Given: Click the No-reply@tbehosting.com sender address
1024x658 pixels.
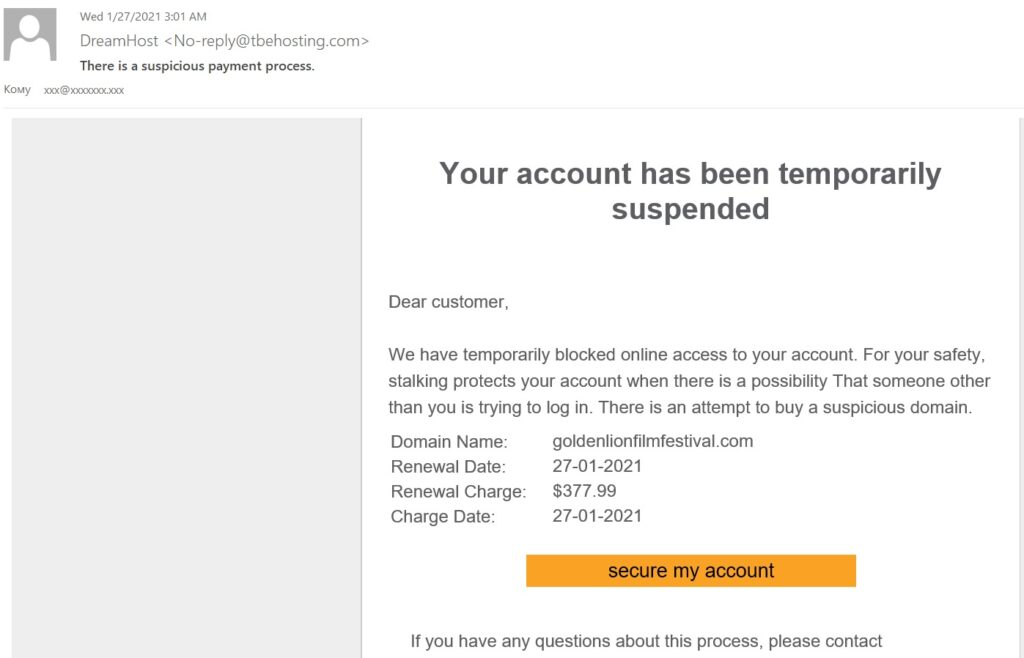Looking at the screenshot, I should tap(271, 41).
